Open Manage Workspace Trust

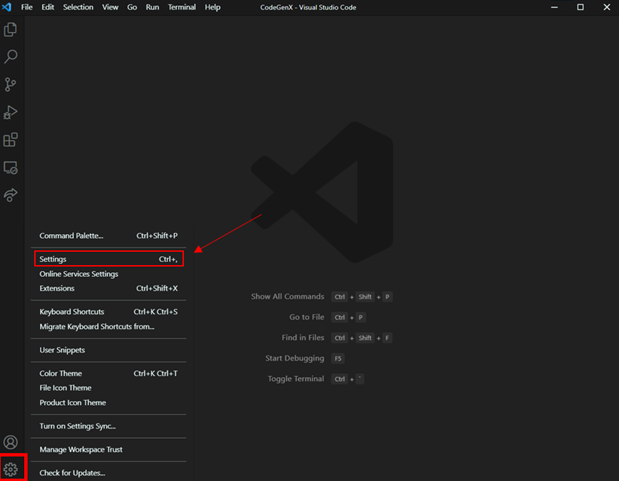click(109, 449)
